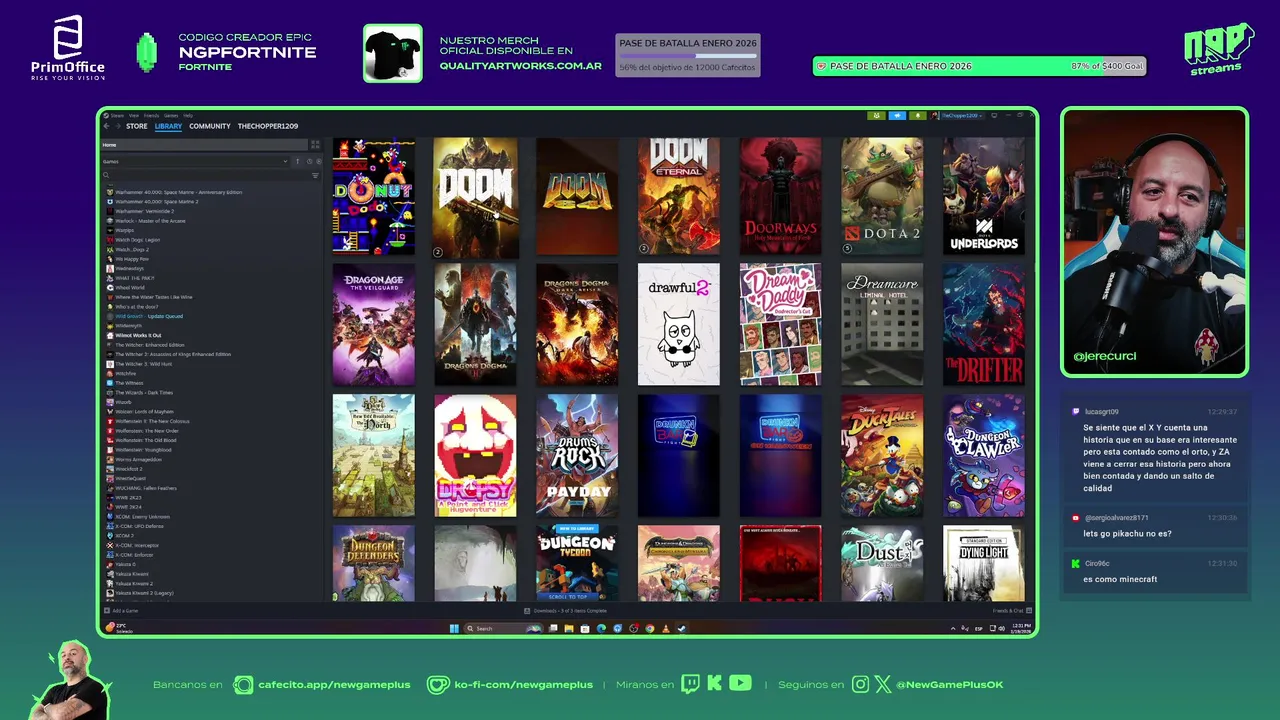Screen dimensions: 1280x720
Task: Open the Dungeon Tycoon cover
Action: coord(577,563)
